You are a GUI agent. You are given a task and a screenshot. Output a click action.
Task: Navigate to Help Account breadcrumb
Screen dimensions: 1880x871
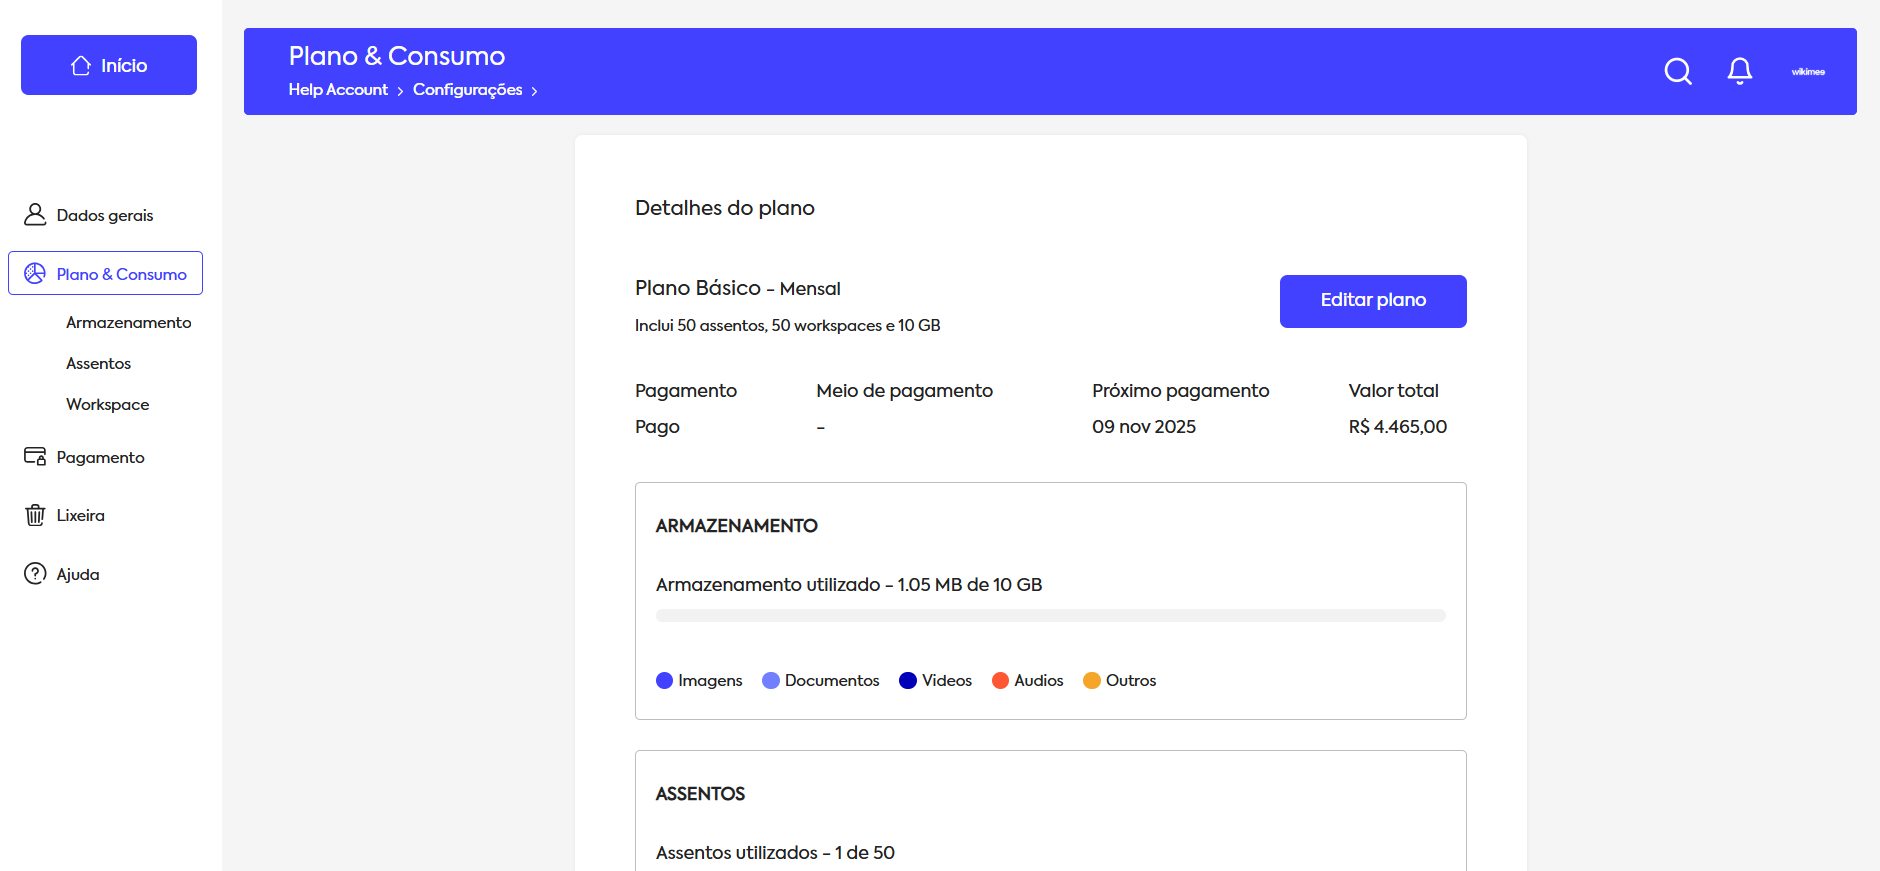point(338,90)
